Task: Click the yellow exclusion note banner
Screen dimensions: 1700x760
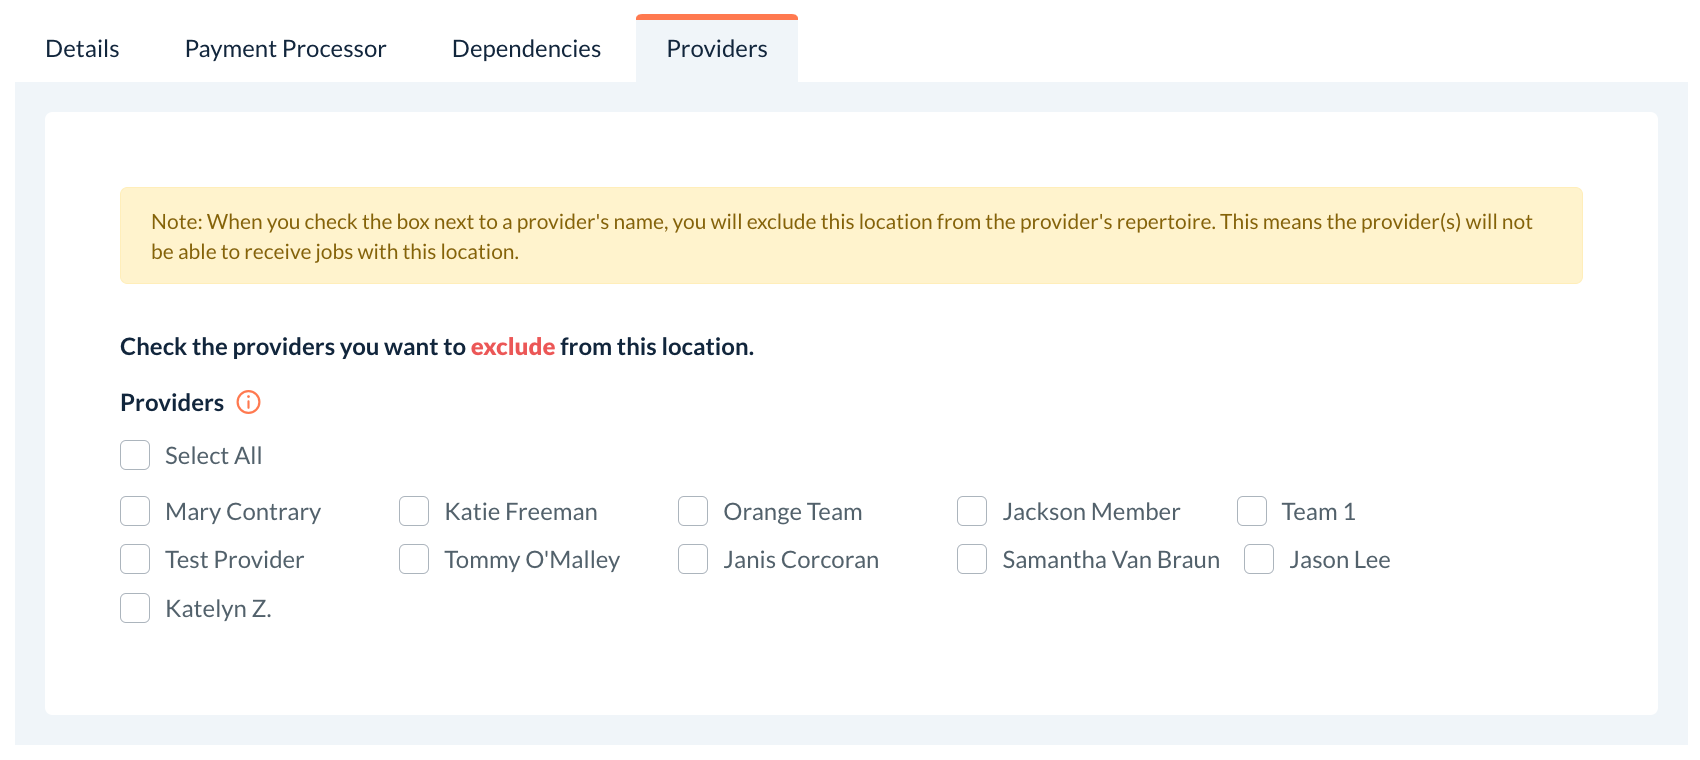Action: tap(851, 236)
